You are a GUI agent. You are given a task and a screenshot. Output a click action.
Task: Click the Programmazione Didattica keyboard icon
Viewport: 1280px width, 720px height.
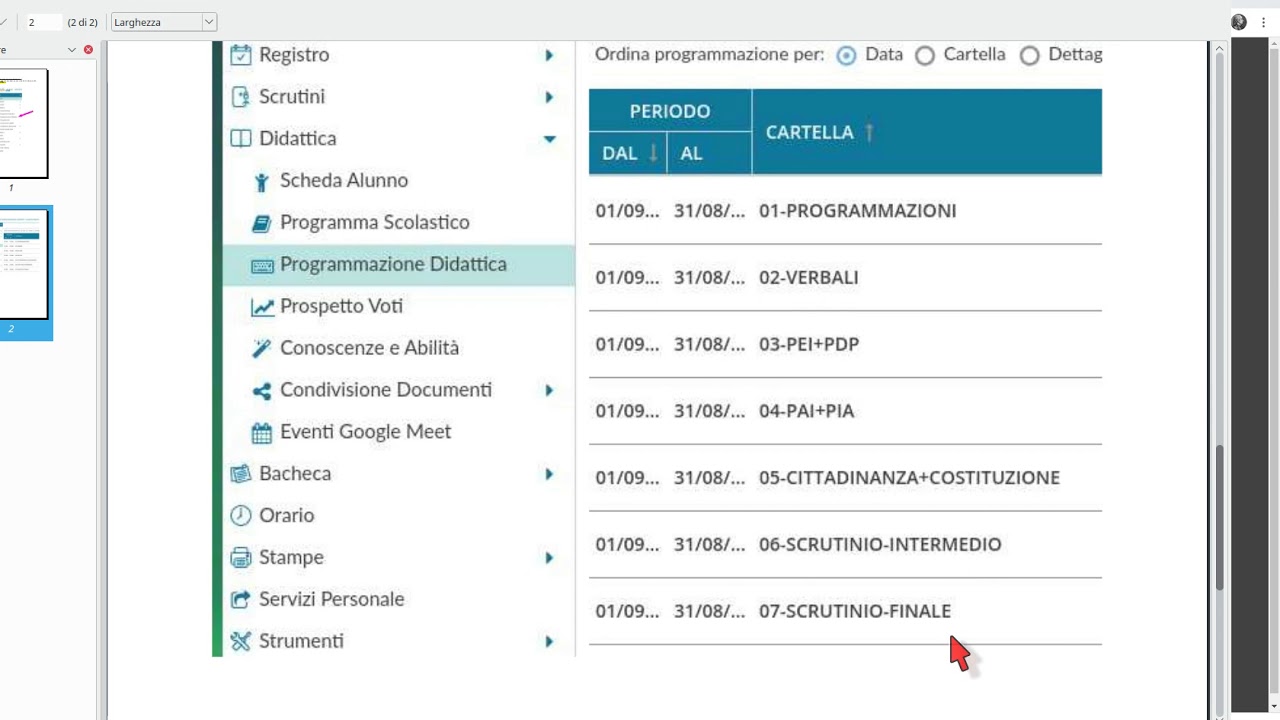coord(262,265)
